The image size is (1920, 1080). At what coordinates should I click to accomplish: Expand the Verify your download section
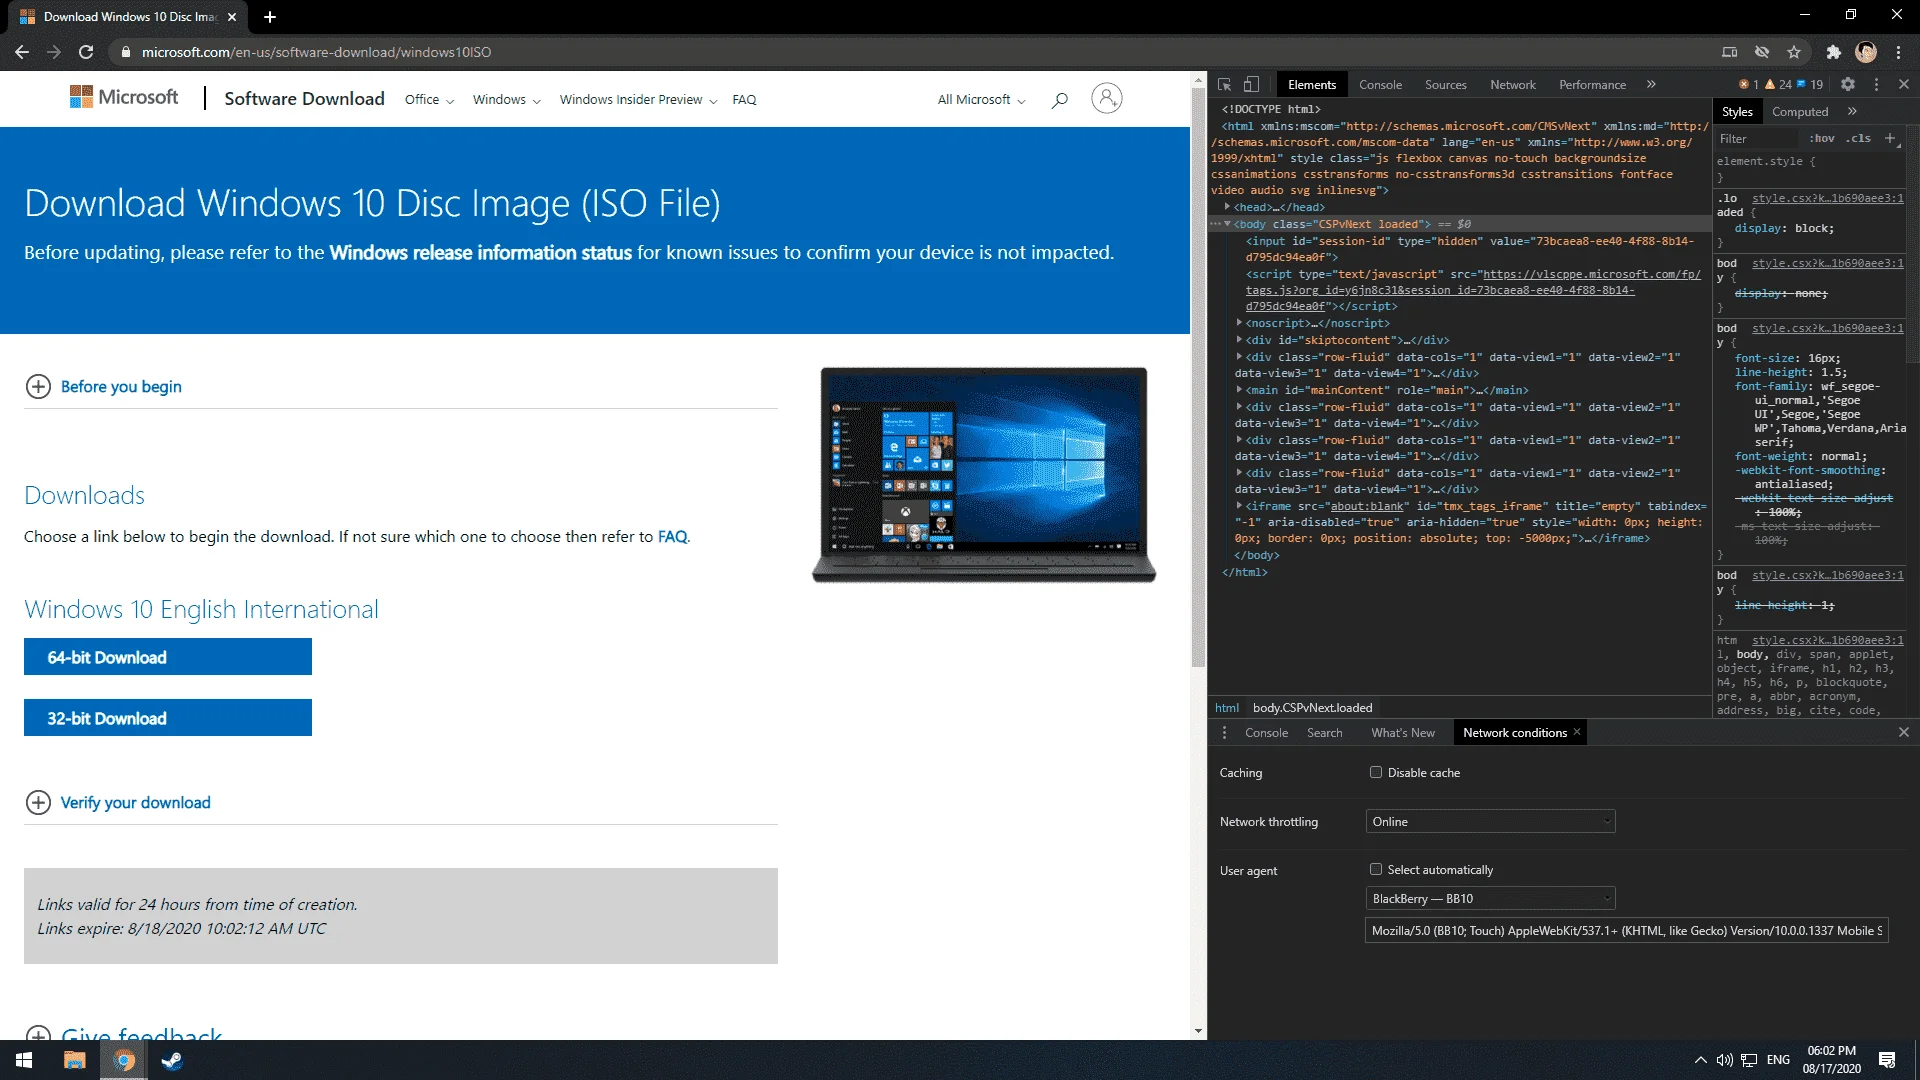[x=118, y=802]
